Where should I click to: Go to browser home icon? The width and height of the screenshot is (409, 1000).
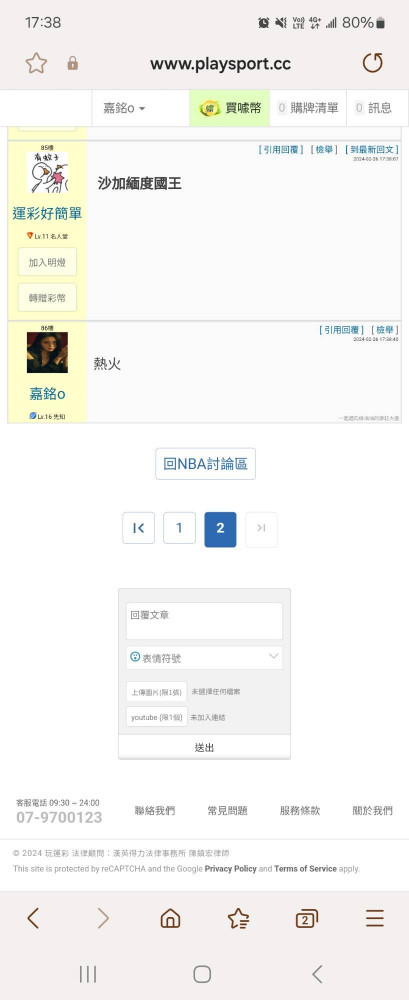point(170,918)
